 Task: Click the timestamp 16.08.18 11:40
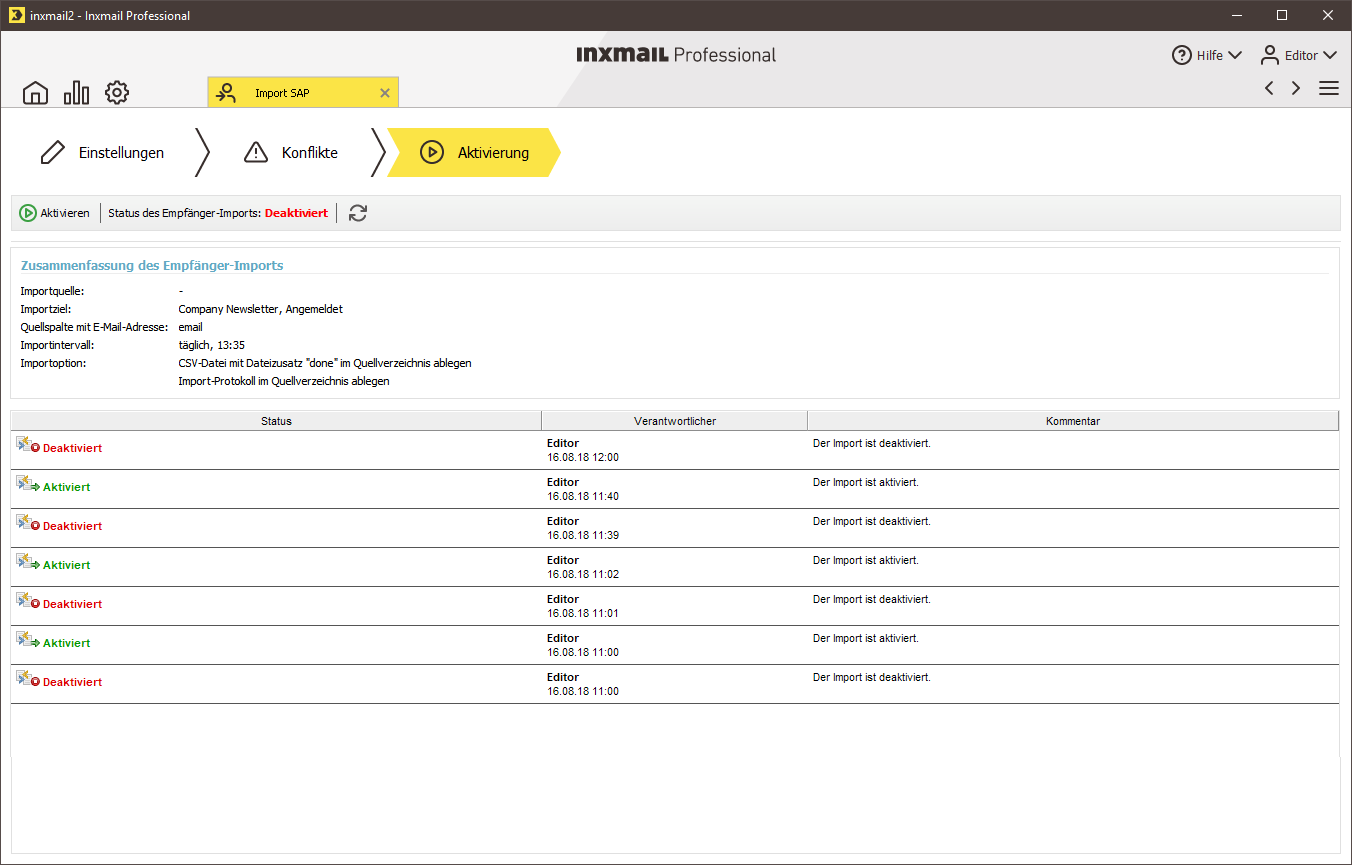583,496
